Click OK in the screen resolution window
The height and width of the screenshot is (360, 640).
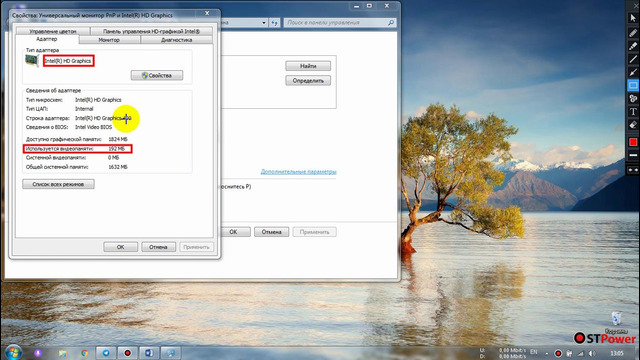pyautogui.click(x=233, y=232)
